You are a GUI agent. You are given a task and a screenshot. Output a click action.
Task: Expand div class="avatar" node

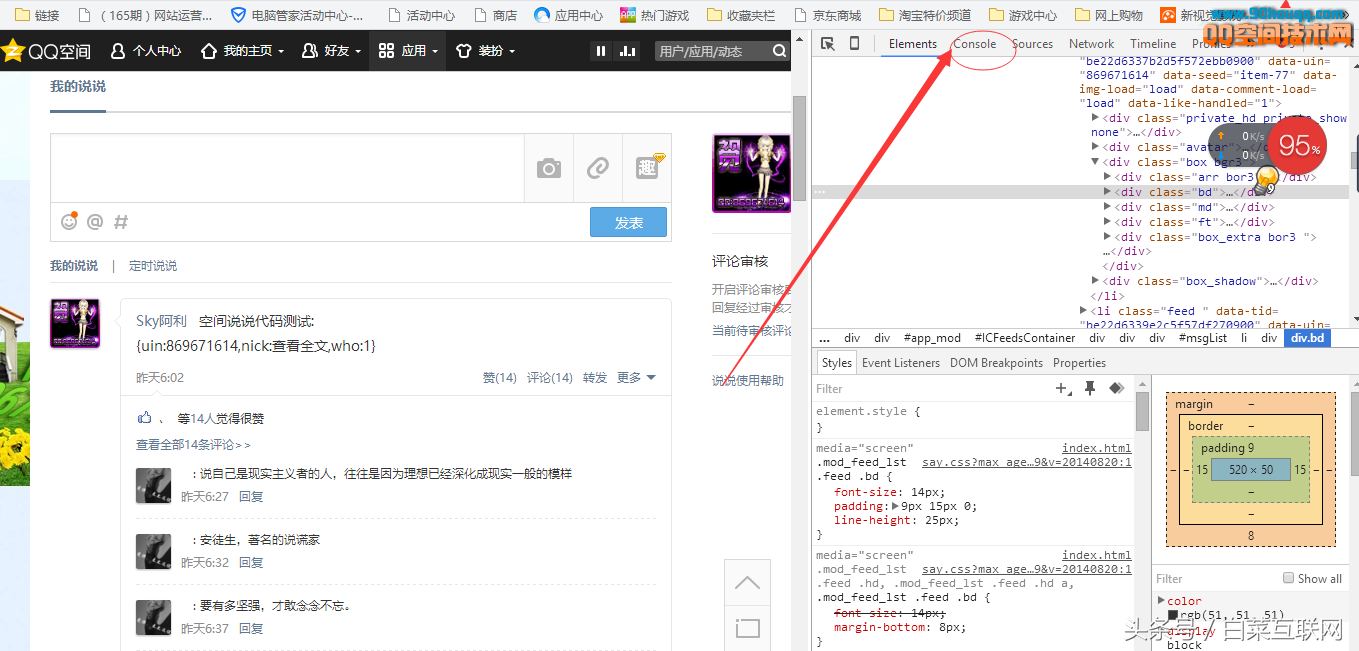point(1095,147)
